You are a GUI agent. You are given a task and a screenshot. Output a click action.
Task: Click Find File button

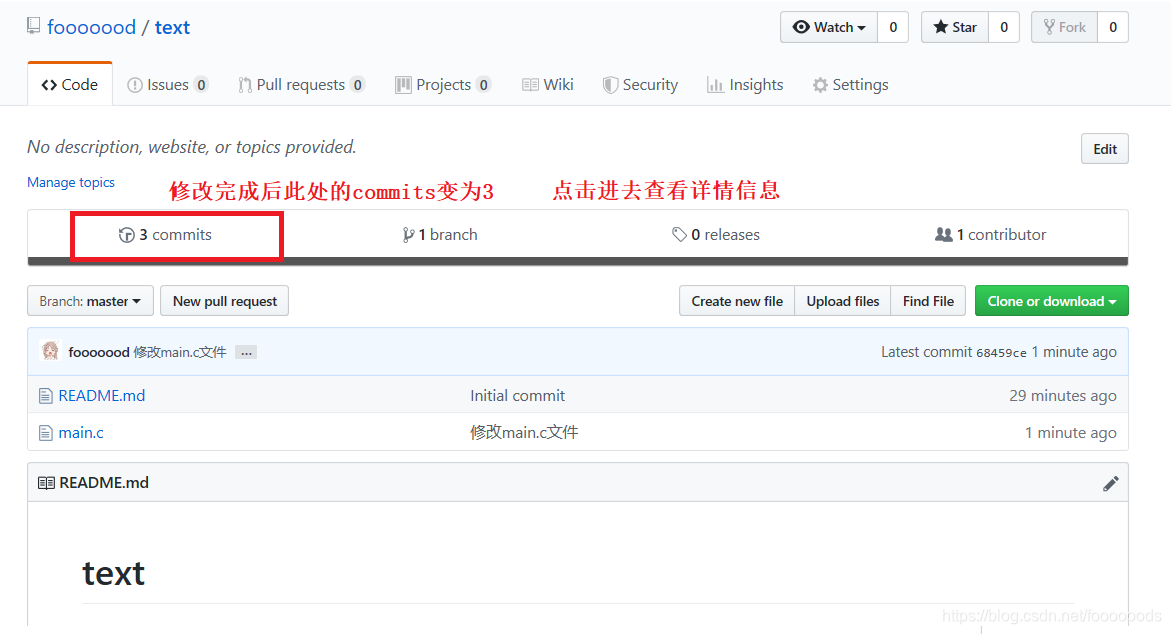928,301
